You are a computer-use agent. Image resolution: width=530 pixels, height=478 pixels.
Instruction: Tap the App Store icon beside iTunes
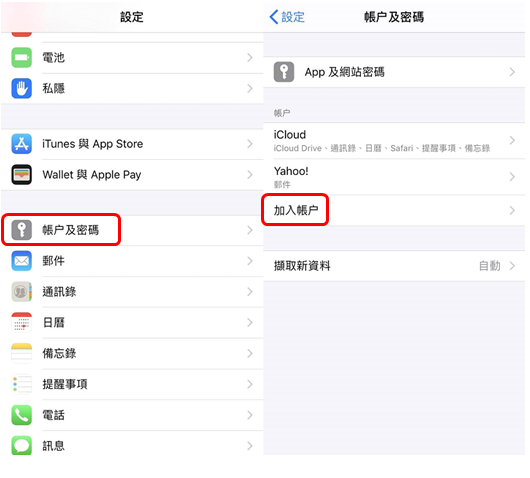(x=22, y=144)
